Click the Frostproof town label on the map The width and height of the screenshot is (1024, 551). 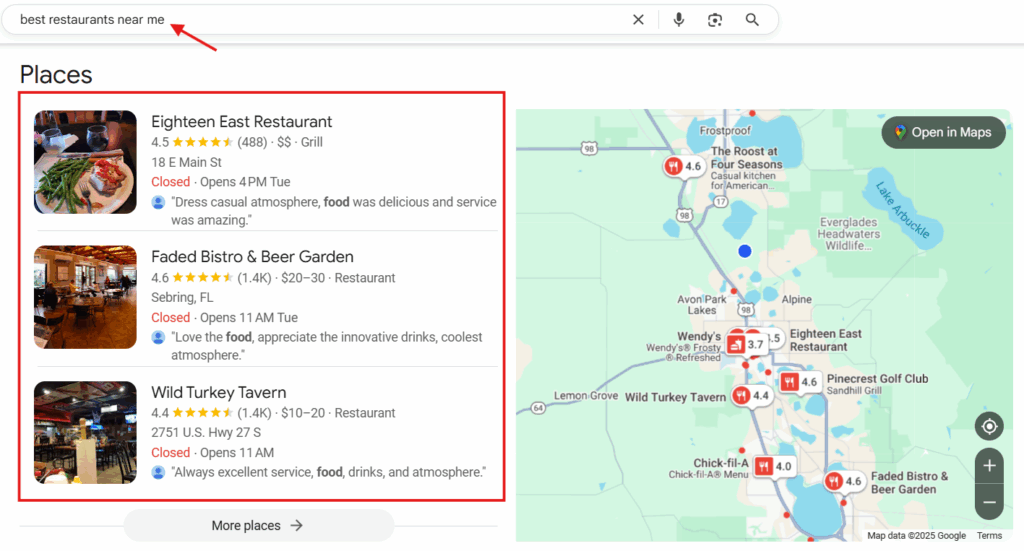pos(725,131)
